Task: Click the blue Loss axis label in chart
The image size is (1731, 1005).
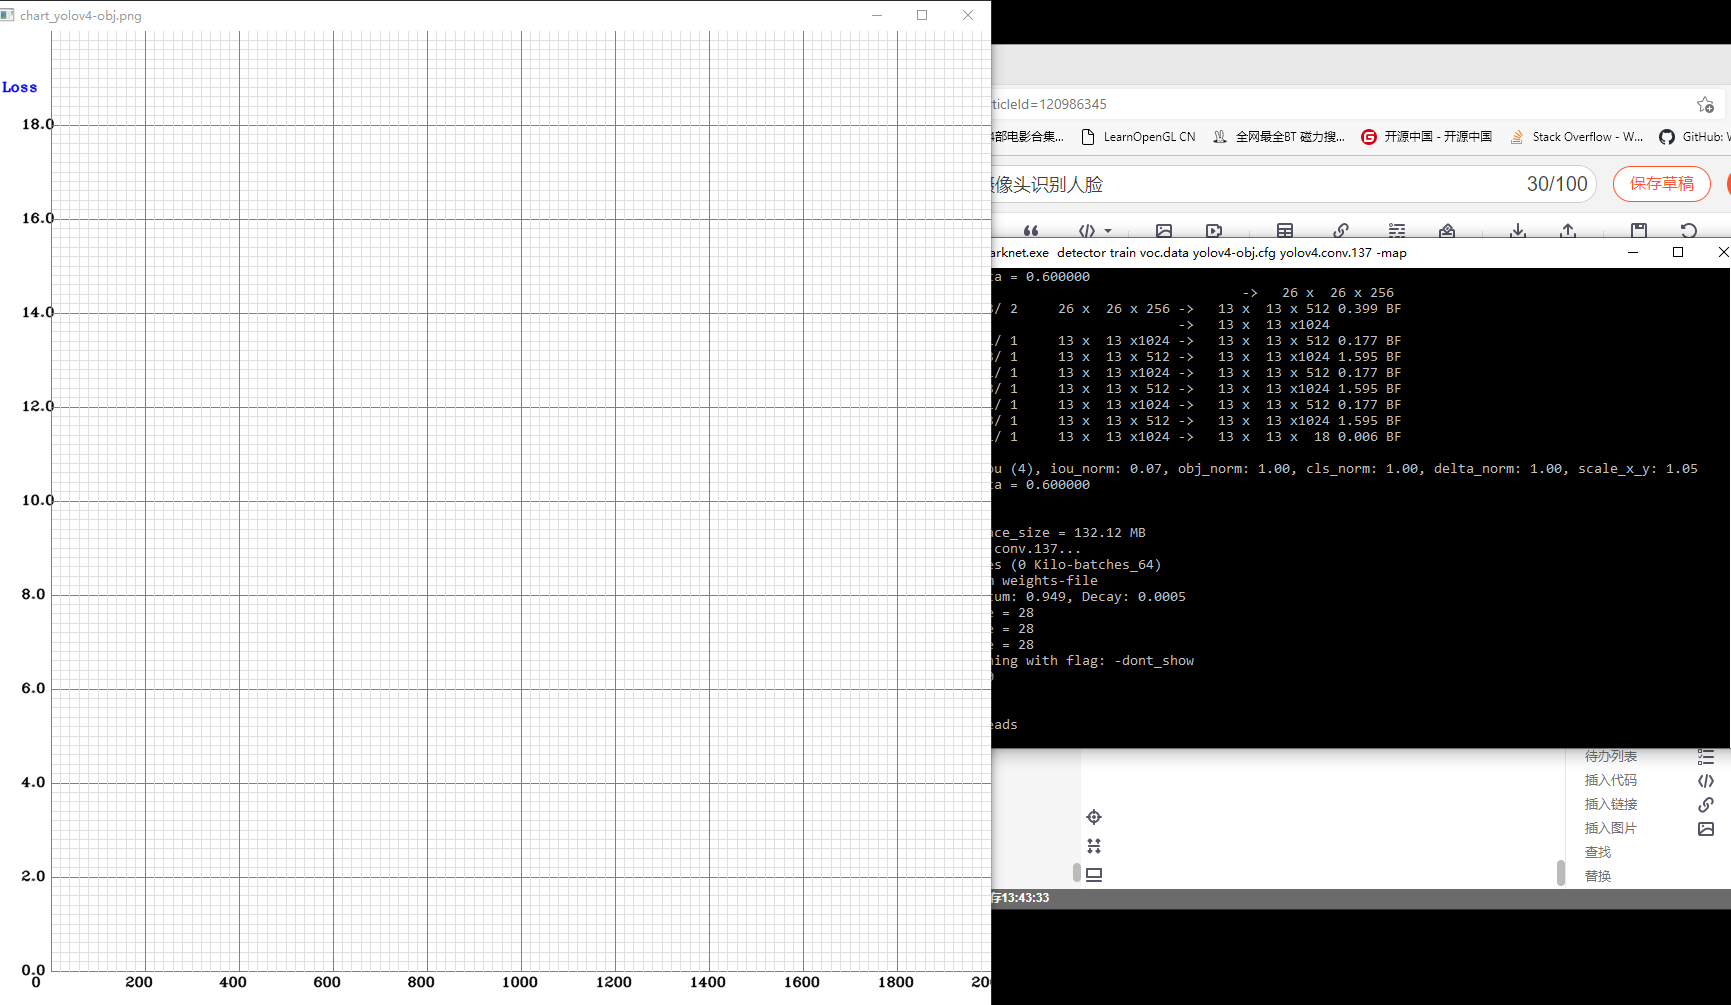Action: click(x=20, y=87)
